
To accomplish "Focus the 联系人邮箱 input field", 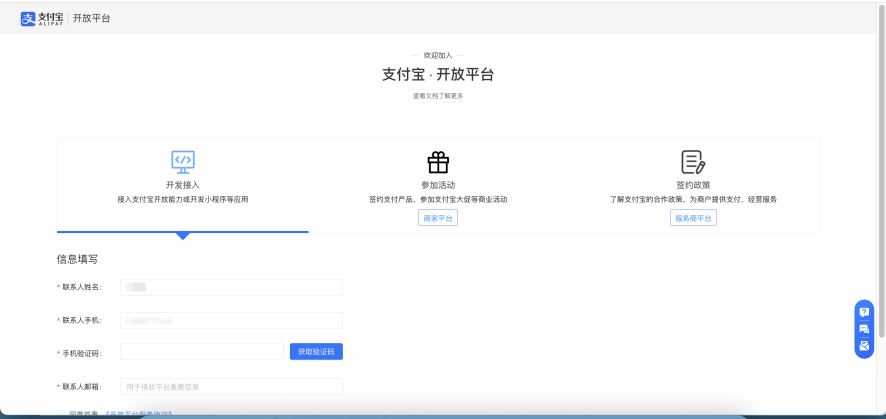I will [x=232, y=387].
